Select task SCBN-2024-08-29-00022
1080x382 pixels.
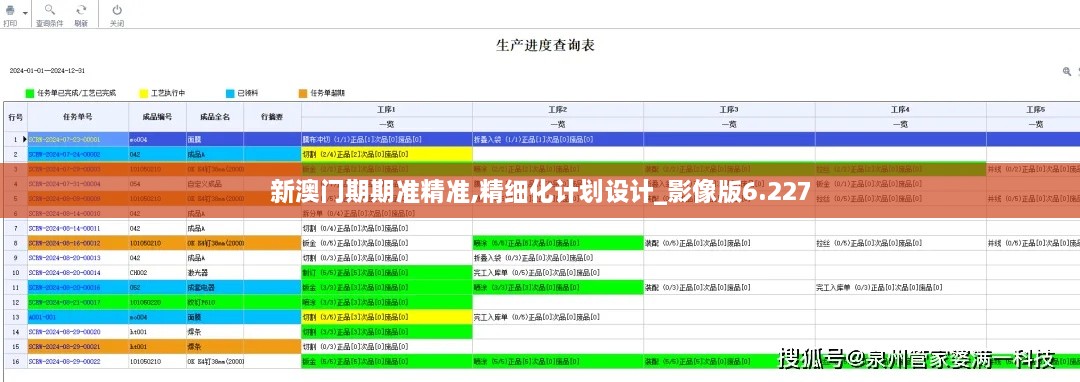click(x=78, y=361)
